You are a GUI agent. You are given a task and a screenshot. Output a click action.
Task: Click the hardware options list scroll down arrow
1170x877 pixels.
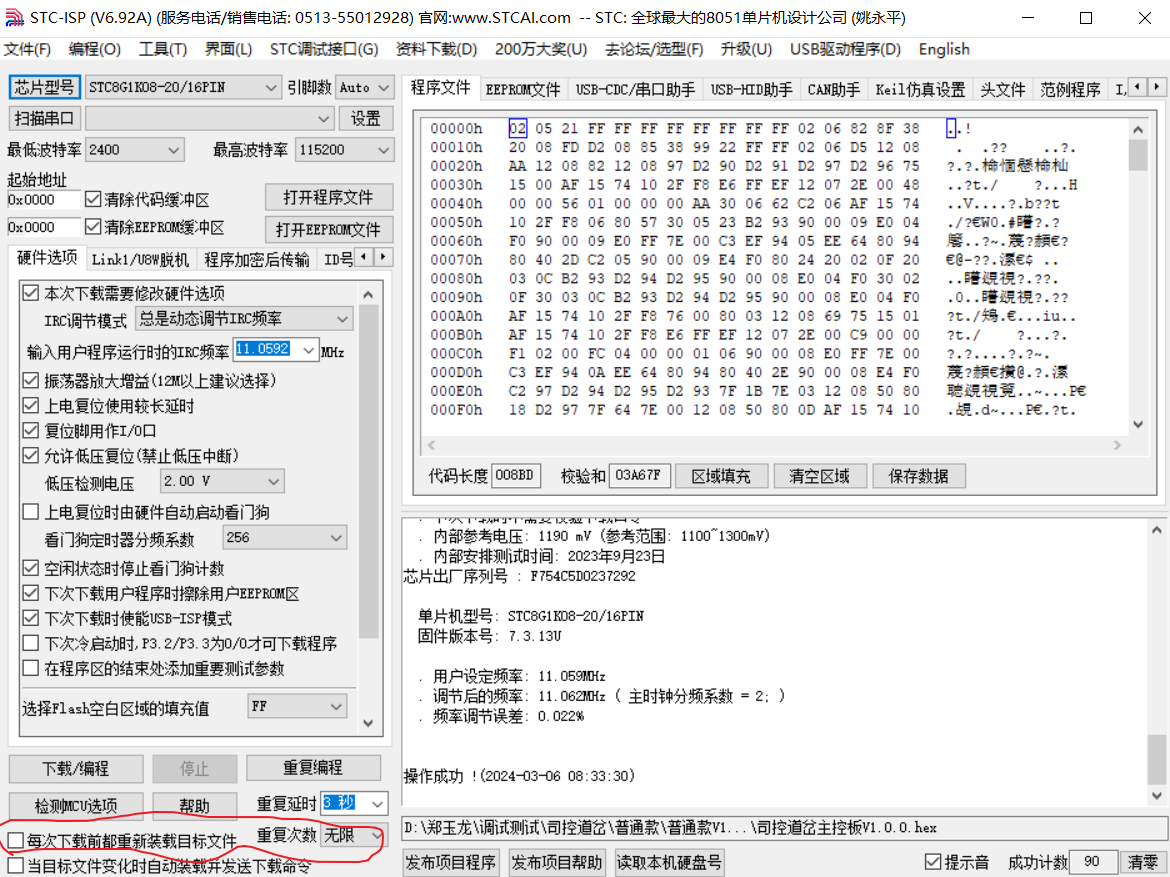point(368,722)
